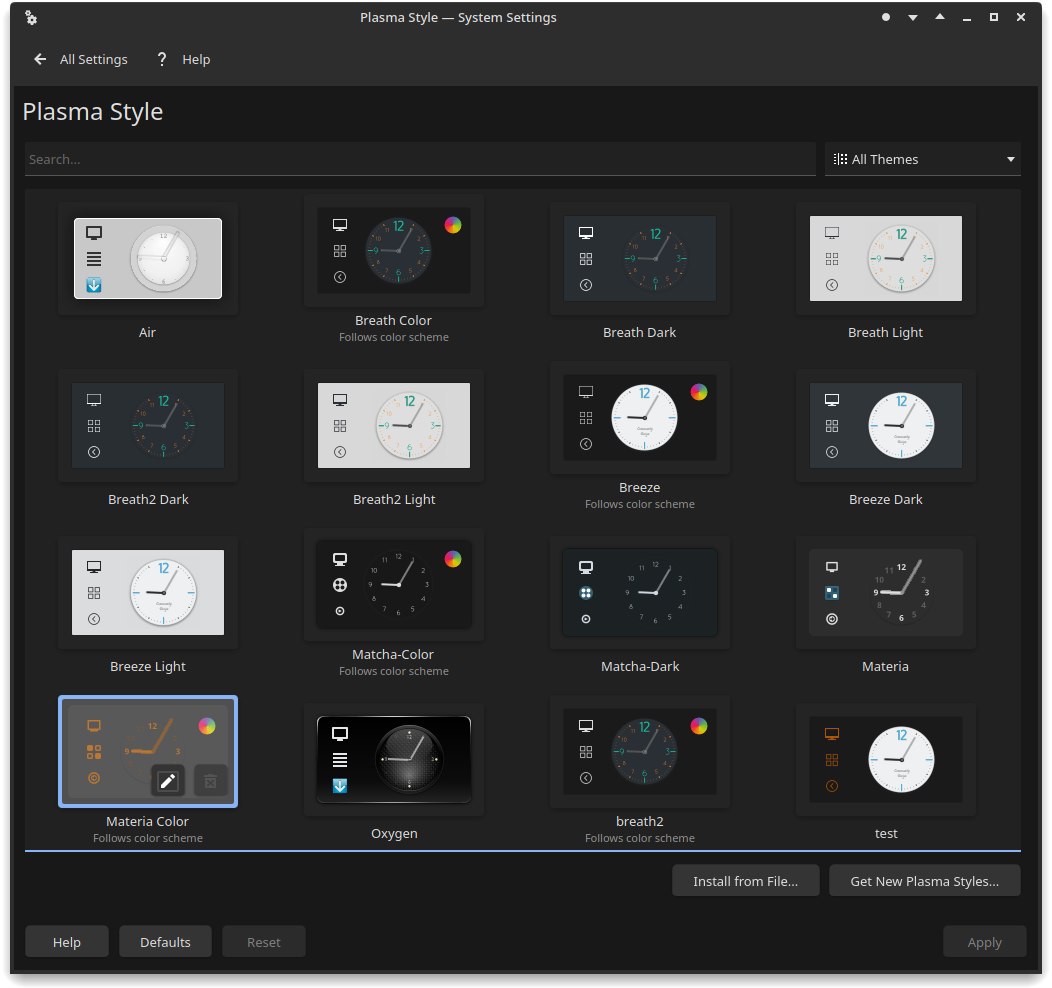
Task: Click the Install from File button
Action: 745,881
